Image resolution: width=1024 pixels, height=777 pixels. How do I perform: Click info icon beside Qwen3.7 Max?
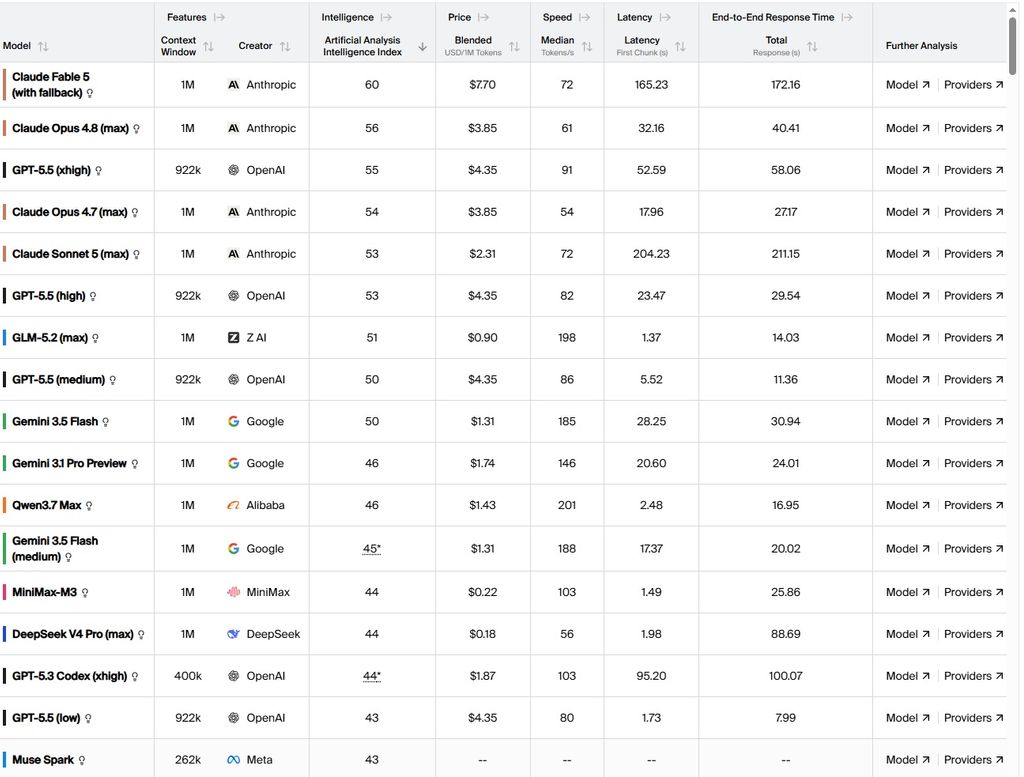89,505
